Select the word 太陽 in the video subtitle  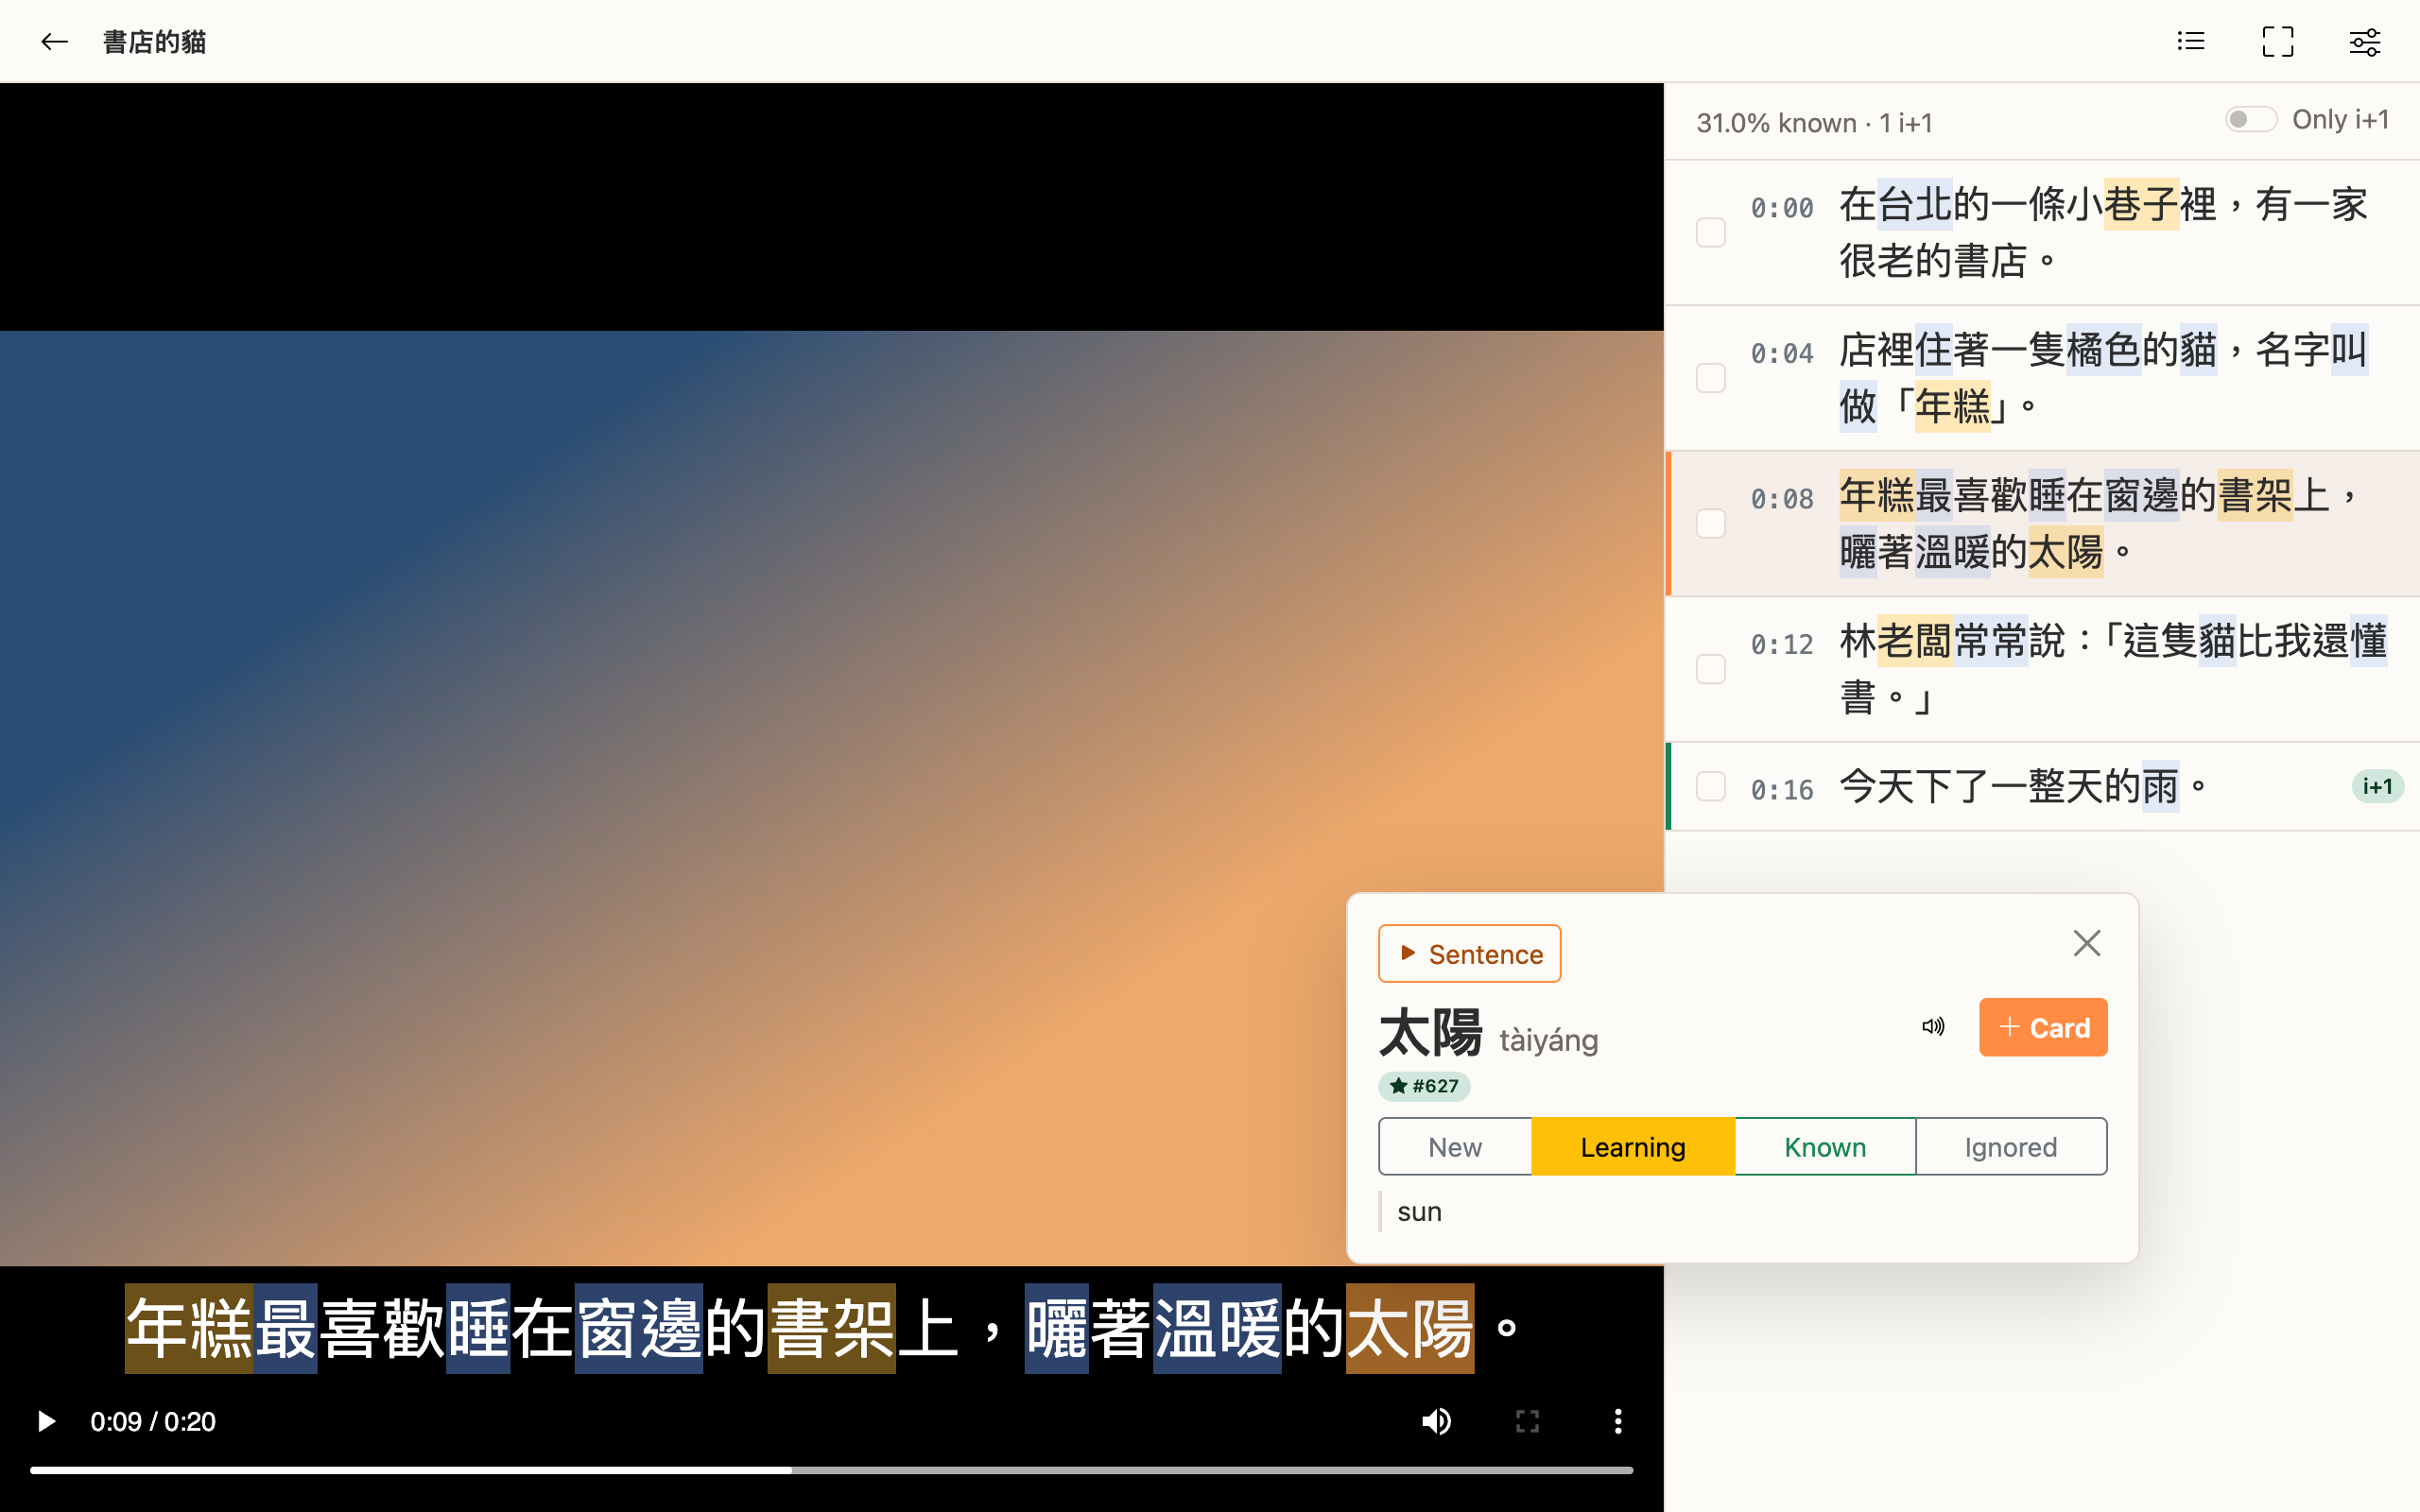(x=1410, y=1329)
